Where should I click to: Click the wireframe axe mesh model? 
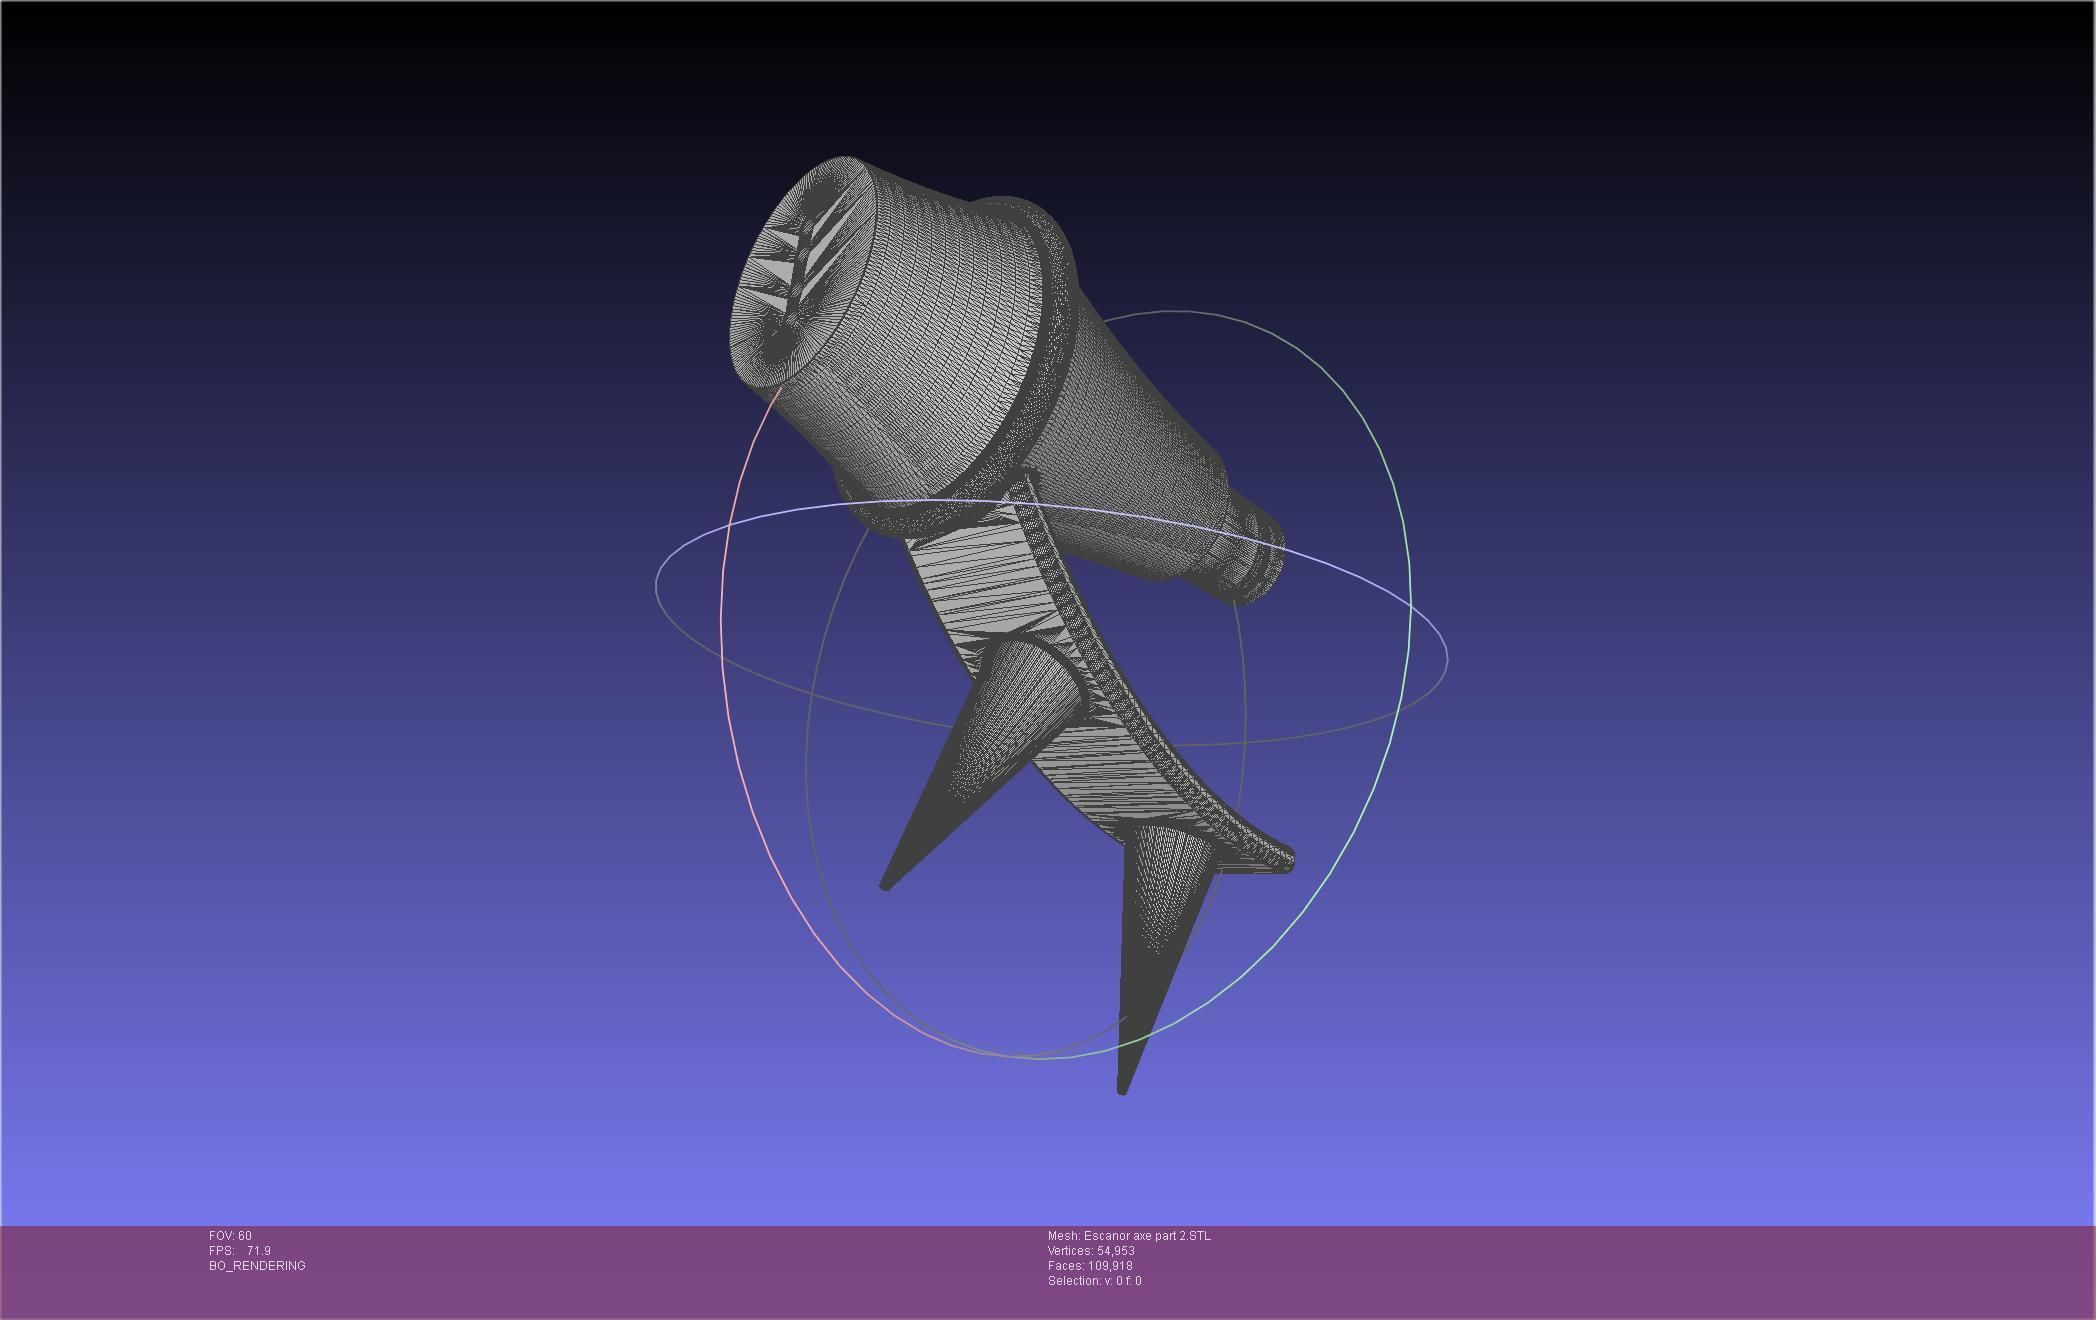point(1010,625)
